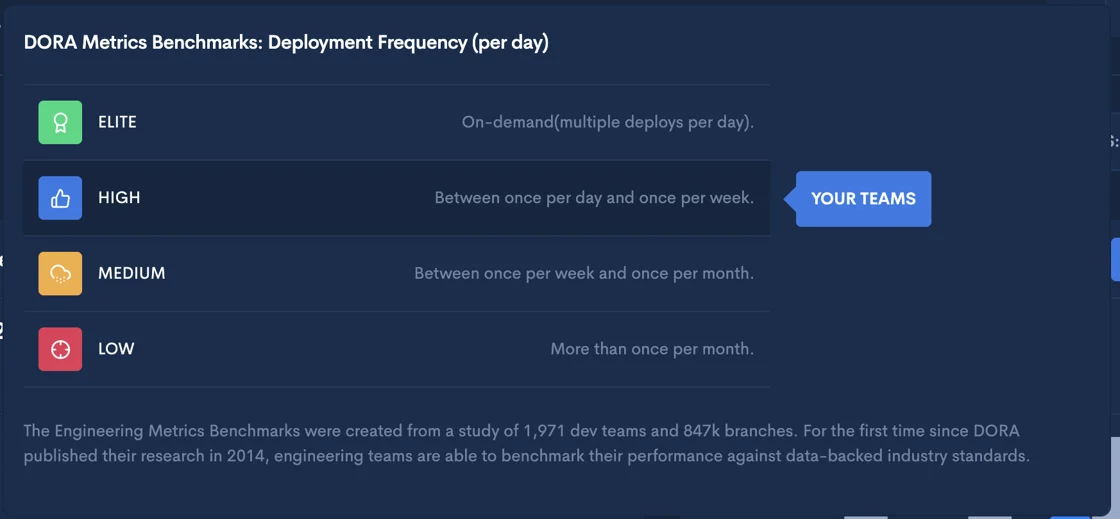Click the On-demand multiple deploys per day description
Viewport: 1120px width, 519px height.
[x=608, y=122]
